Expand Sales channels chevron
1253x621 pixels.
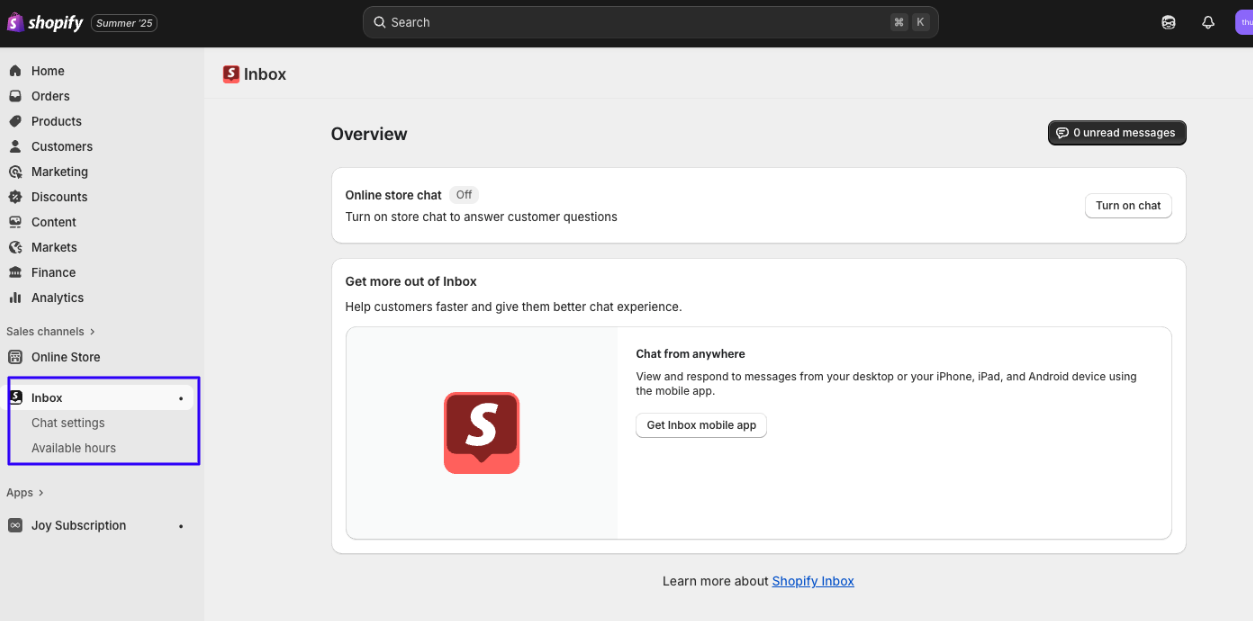tap(93, 331)
